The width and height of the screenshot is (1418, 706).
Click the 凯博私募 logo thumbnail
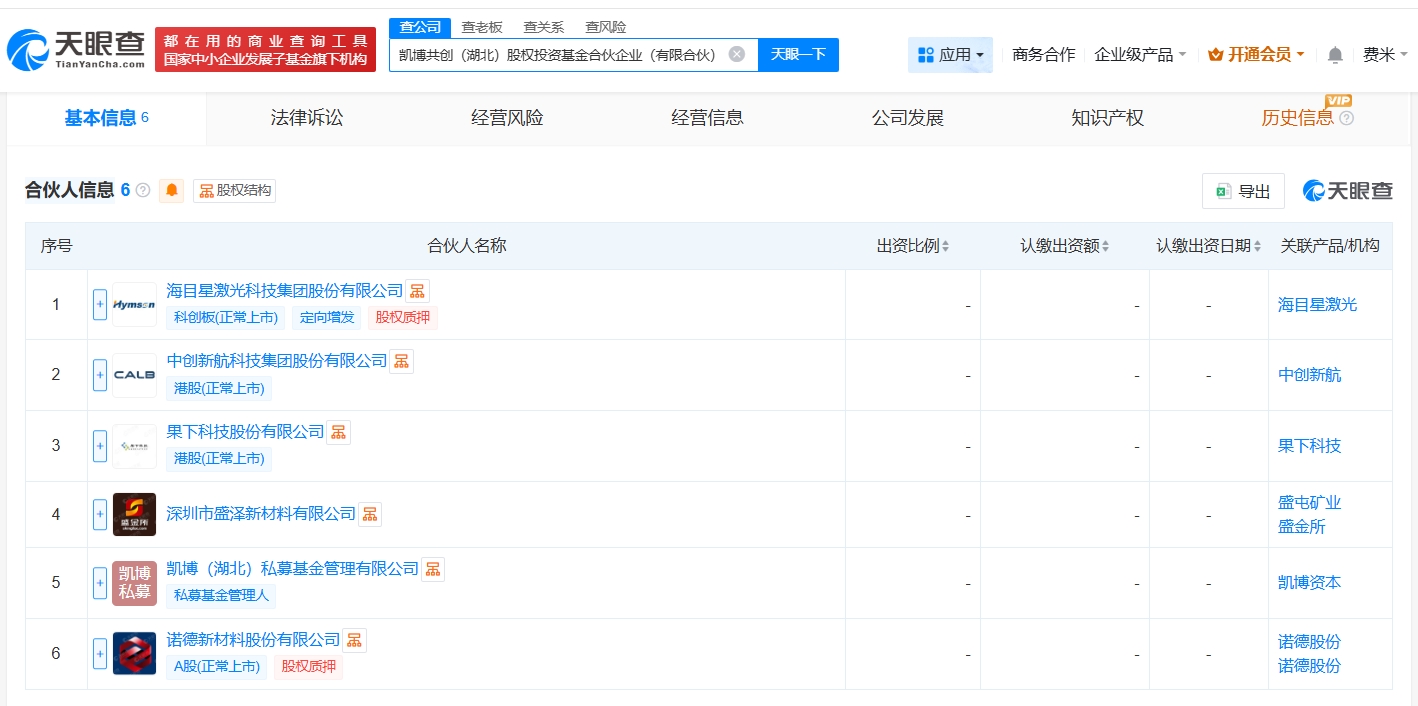(134, 583)
